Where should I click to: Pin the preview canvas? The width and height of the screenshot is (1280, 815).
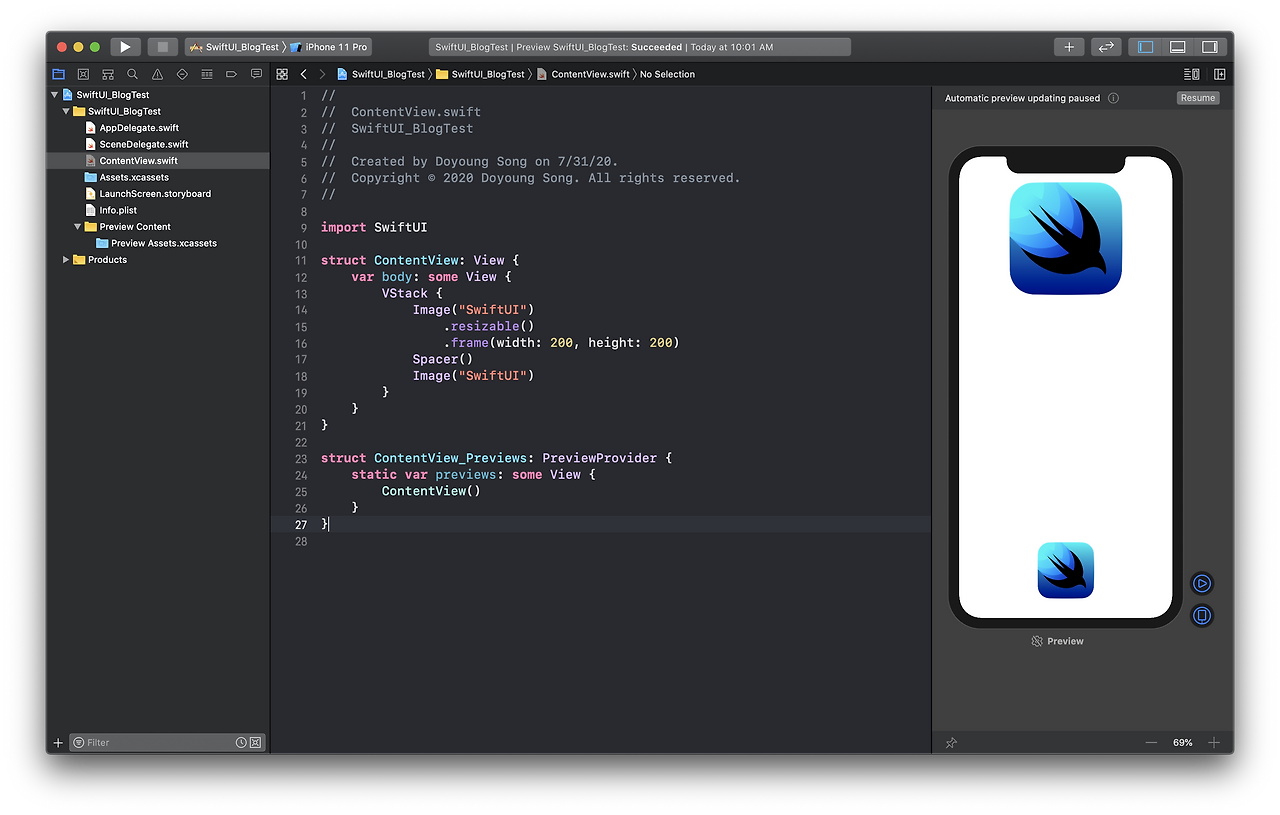click(x=951, y=743)
